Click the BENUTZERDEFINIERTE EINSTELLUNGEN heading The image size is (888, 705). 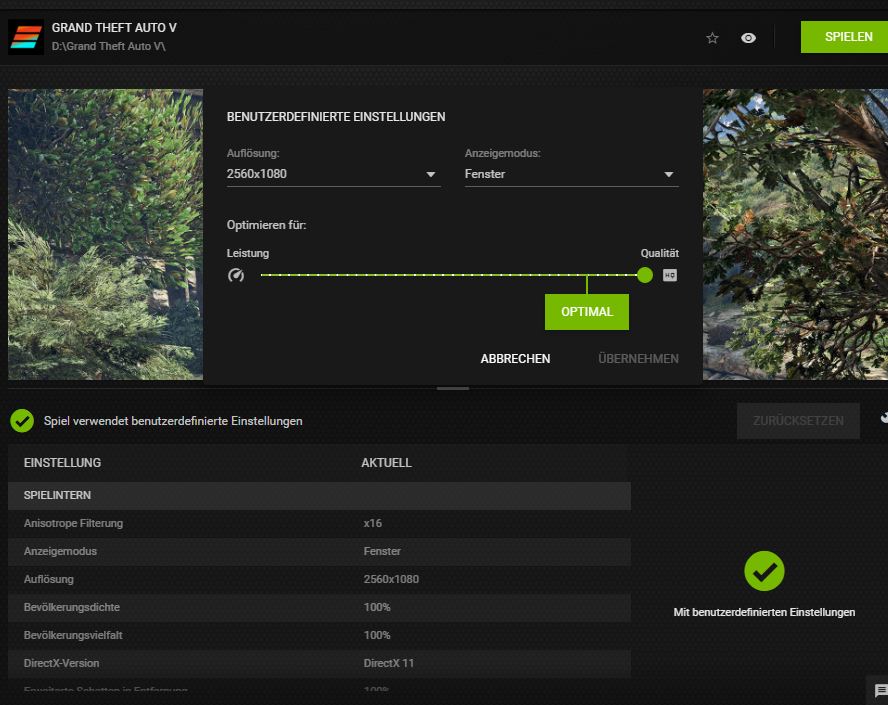[336, 117]
